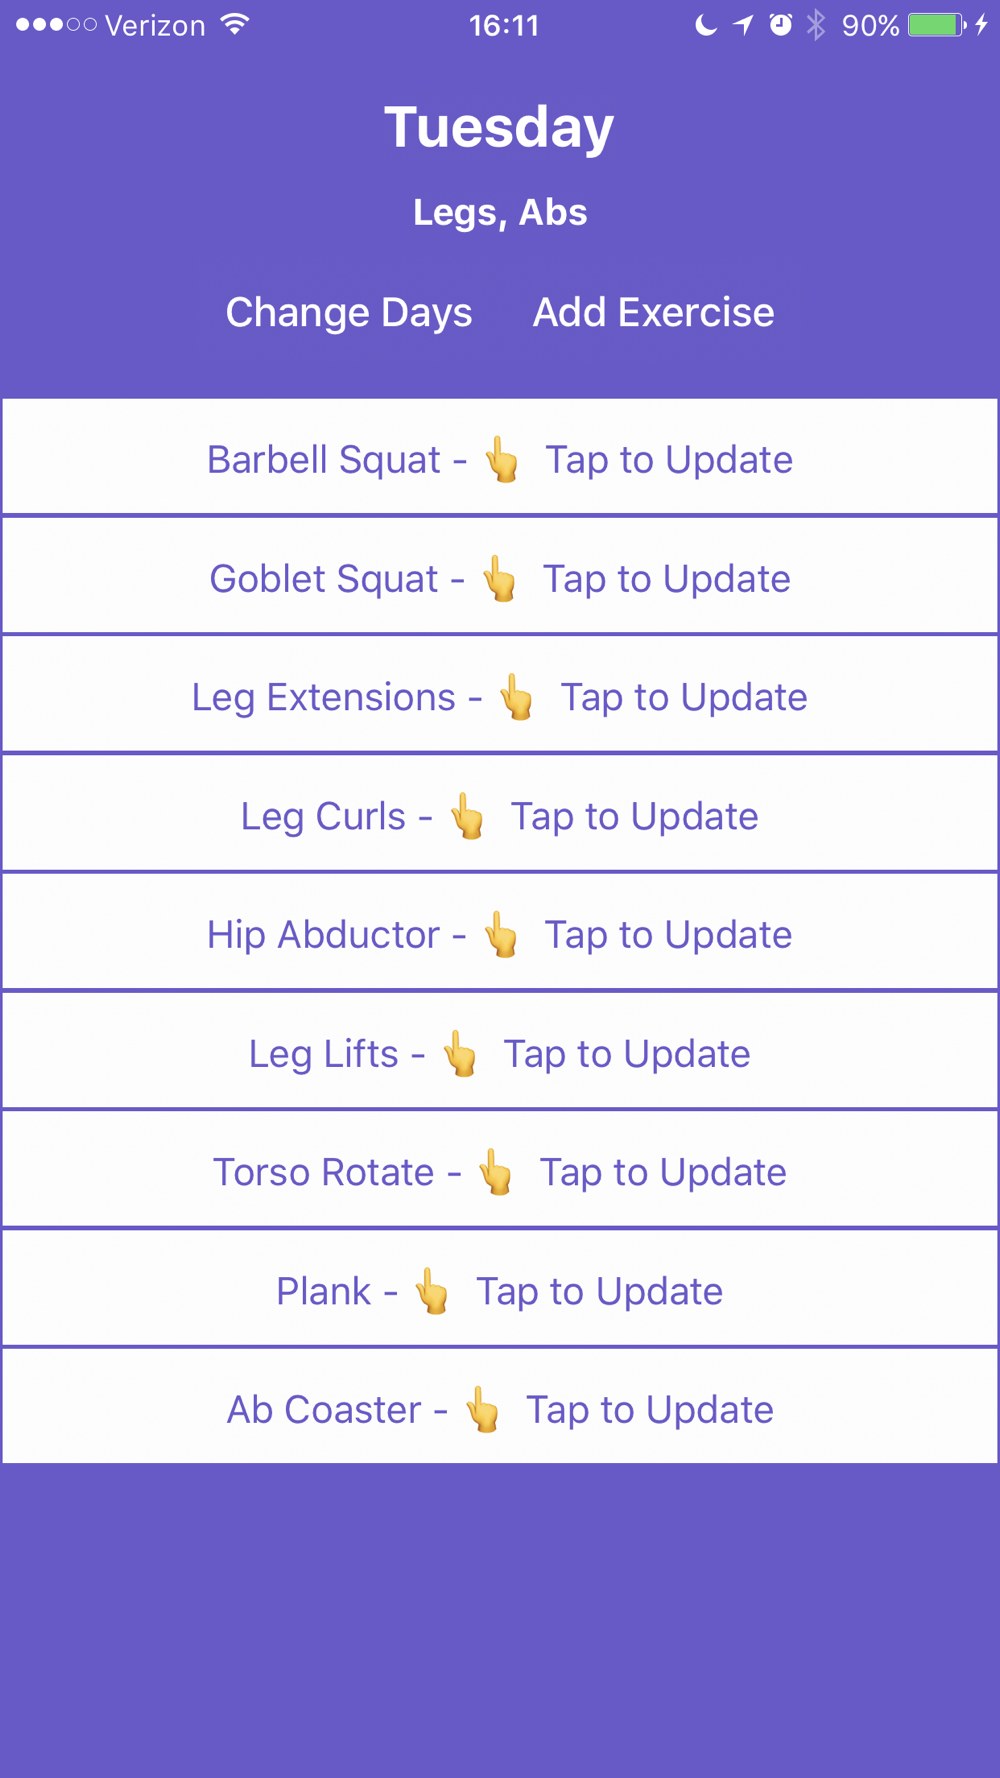Tap the battery indicator in status bar

[x=937, y=25]
